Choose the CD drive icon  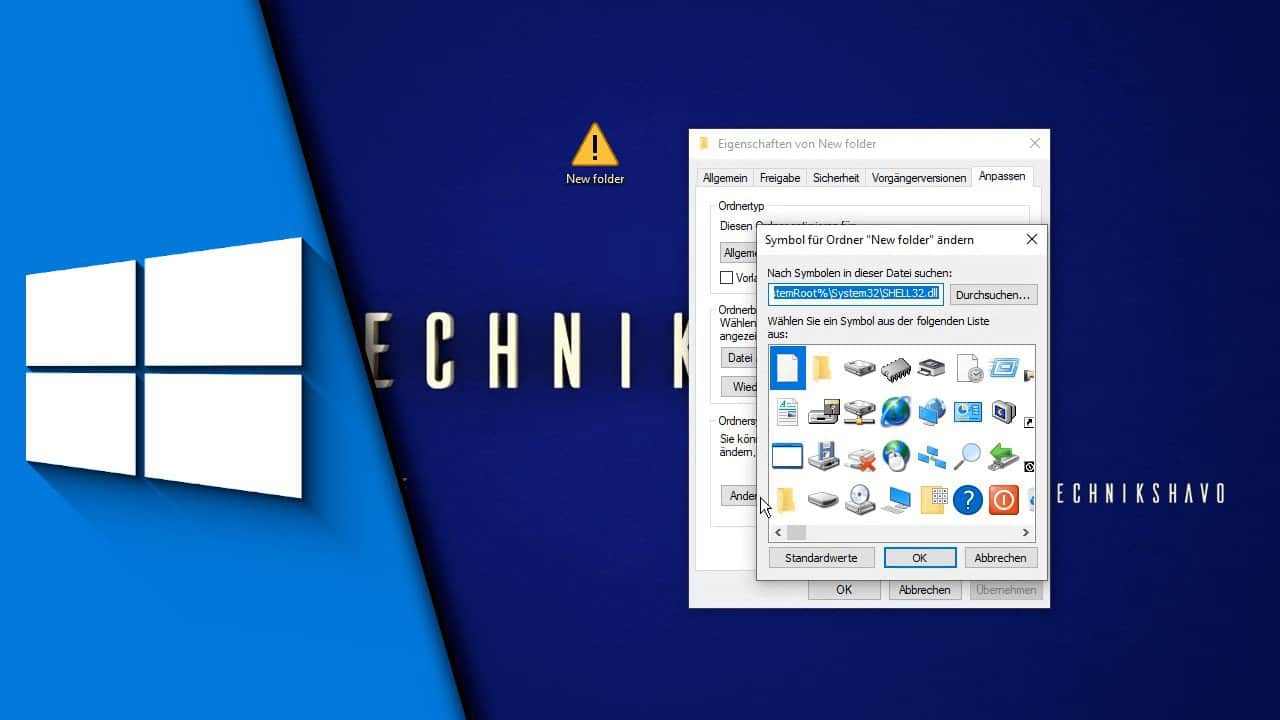coord(860,499)
